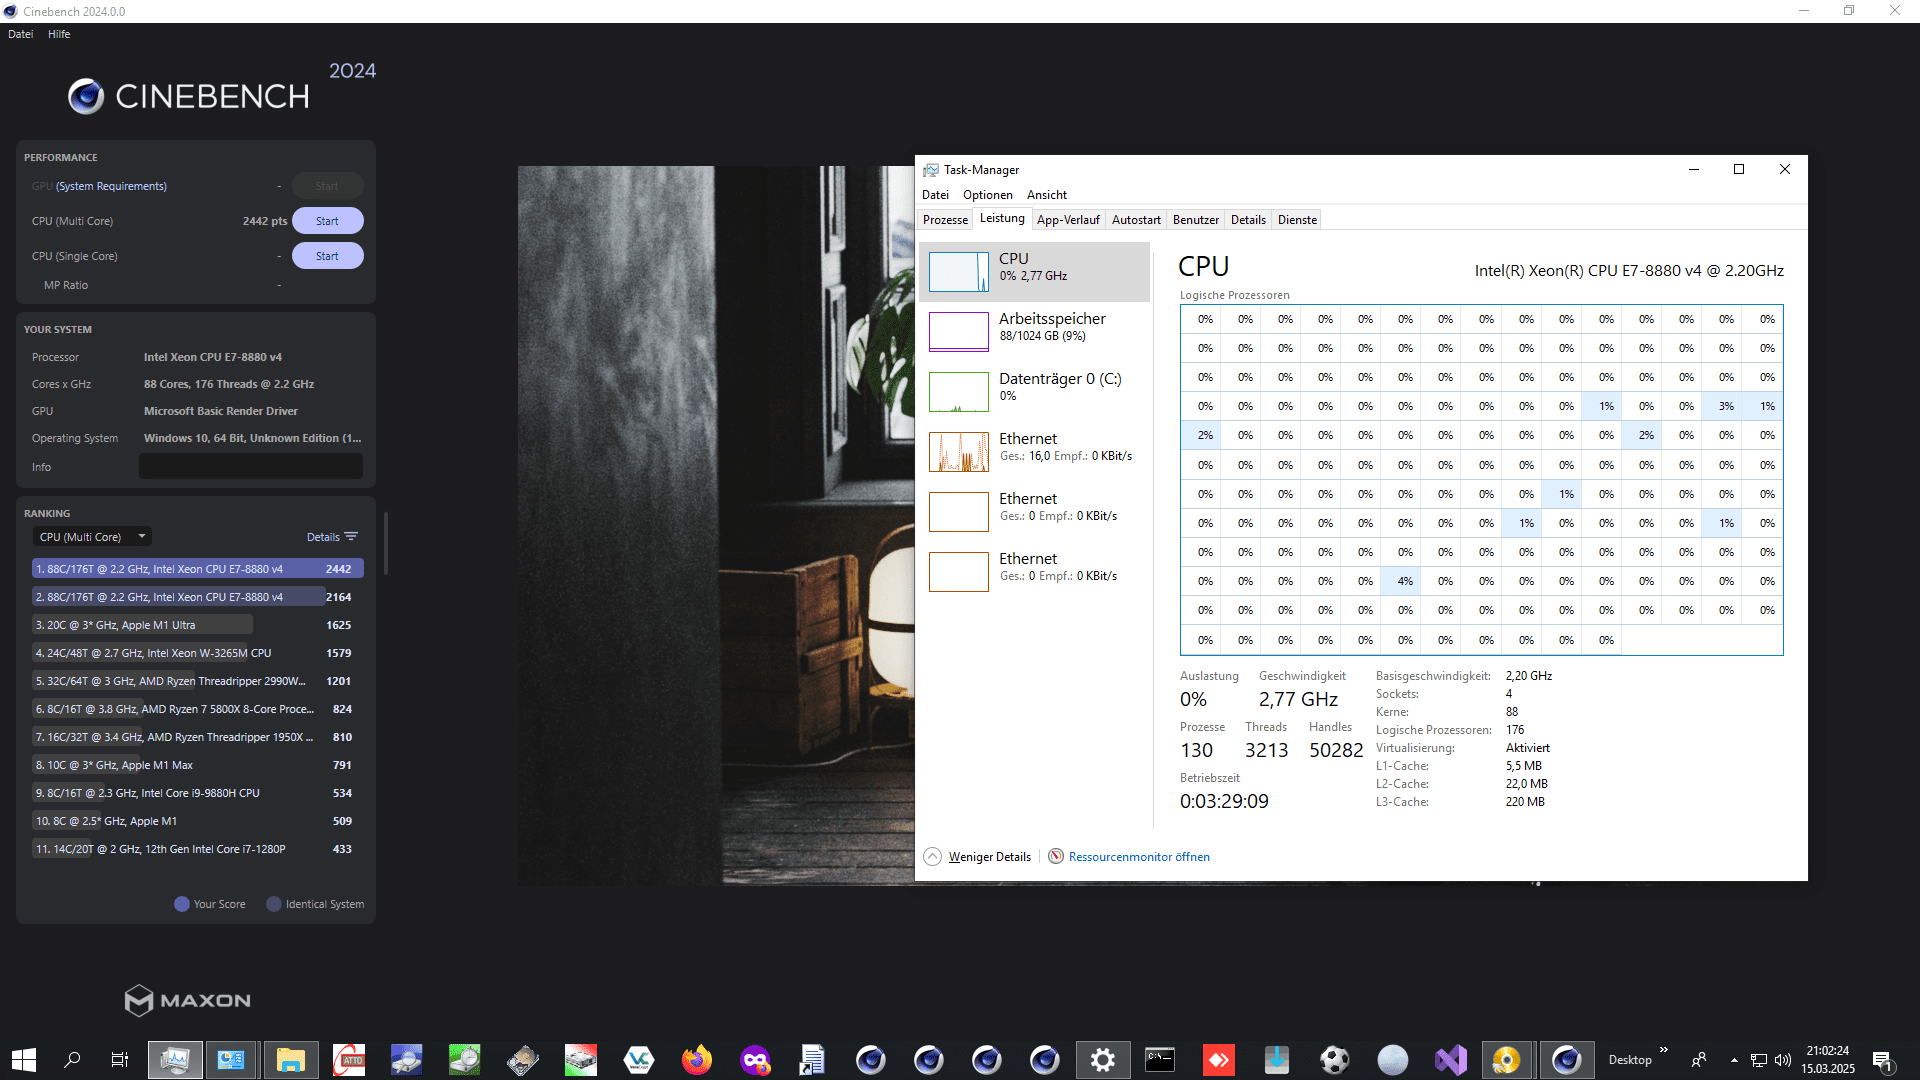This screenshot has width=1920, height=1080.
Task: Click the Details filter icon in Ranking
Action: click(351, 537)
